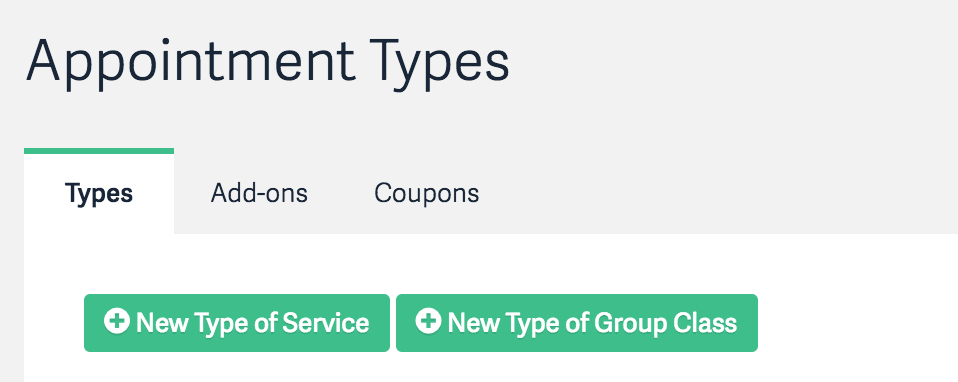The height and width of the screenshot is (382, 958).
Task: Open the Types tab
Action: 99,193
